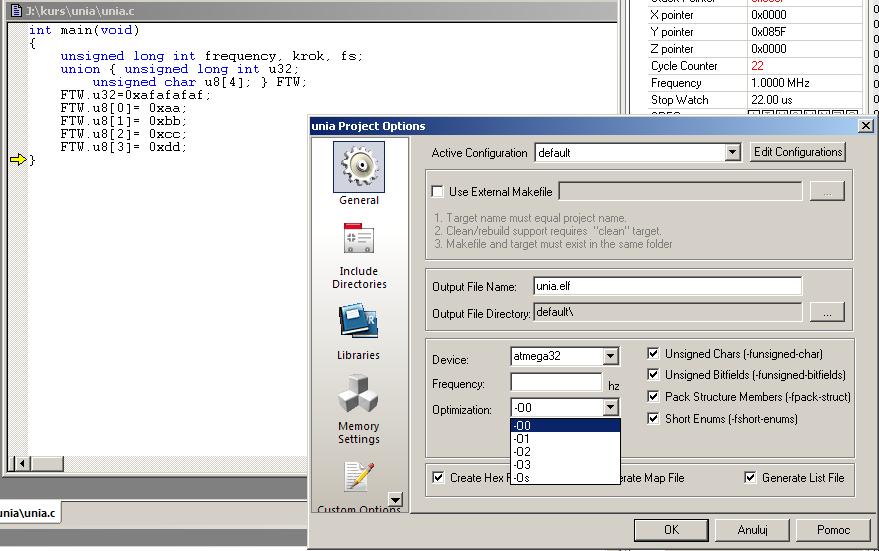Open Memory Settings section
Screen dimensions: 879x551
[358, 395]
